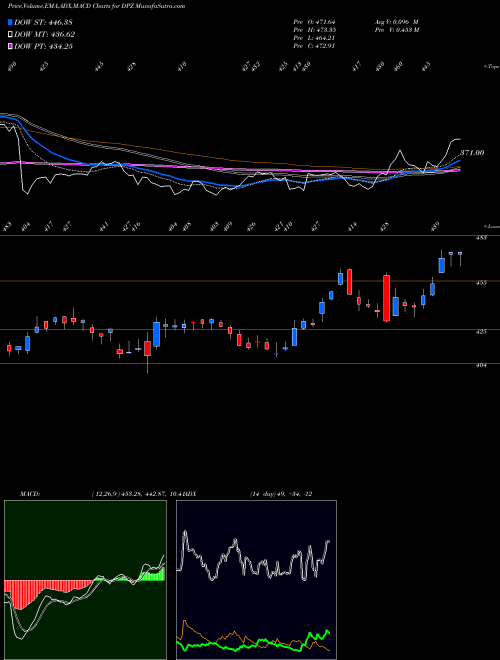The height and width of the screenshot is (660, 500).
Task: Click the Avg V: 0.696 M value
Action: pyautogui.click(x=396, y=22)
